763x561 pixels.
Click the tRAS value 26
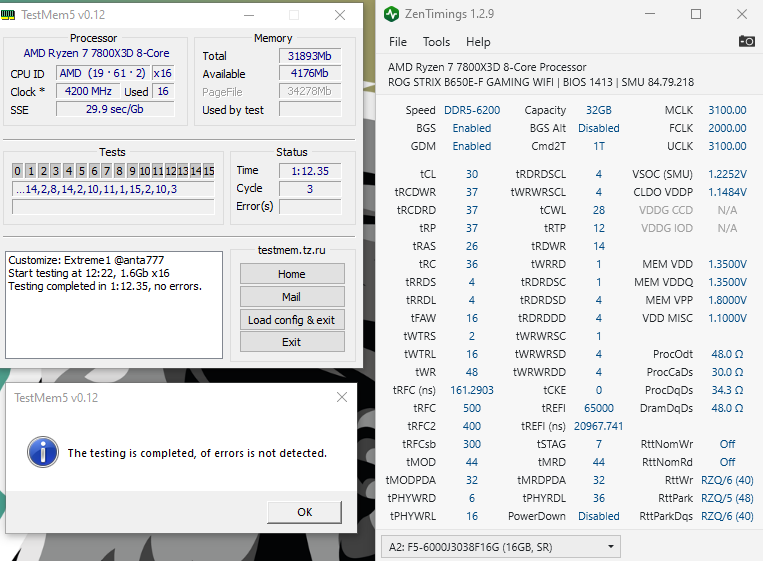click(472, 246)
